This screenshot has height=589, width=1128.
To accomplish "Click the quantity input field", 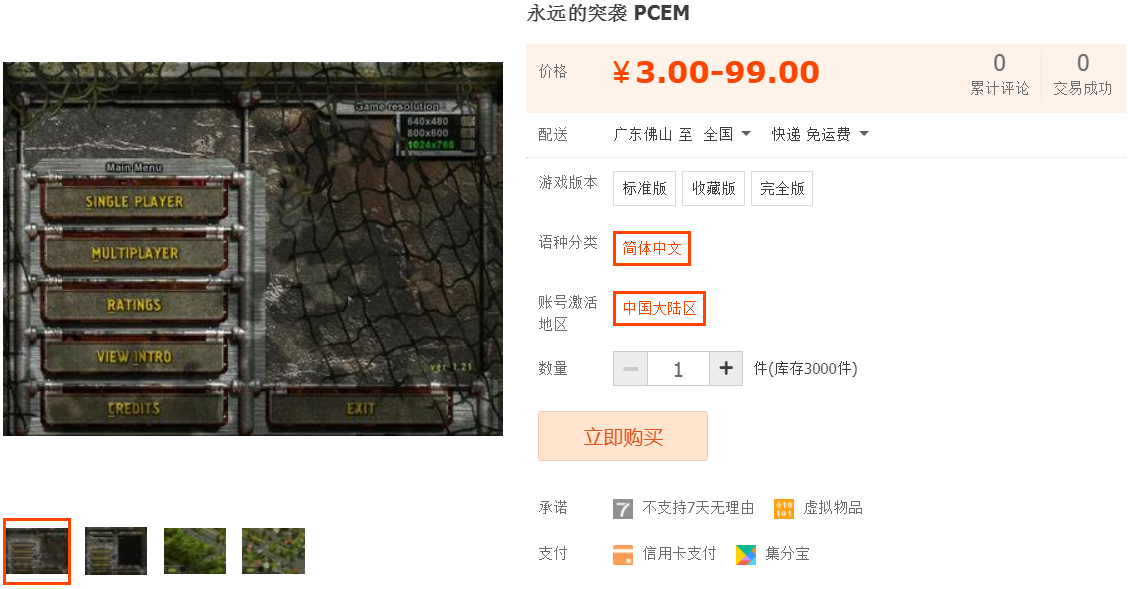I will 678,369.
